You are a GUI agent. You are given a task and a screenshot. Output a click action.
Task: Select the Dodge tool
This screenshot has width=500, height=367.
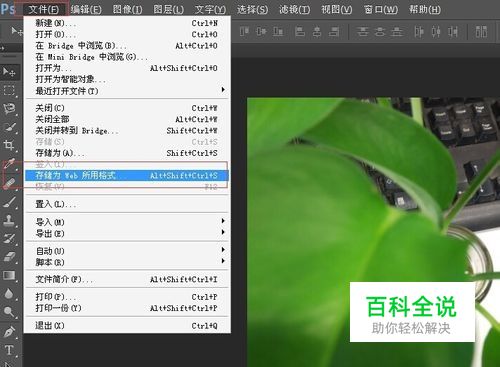9,312
